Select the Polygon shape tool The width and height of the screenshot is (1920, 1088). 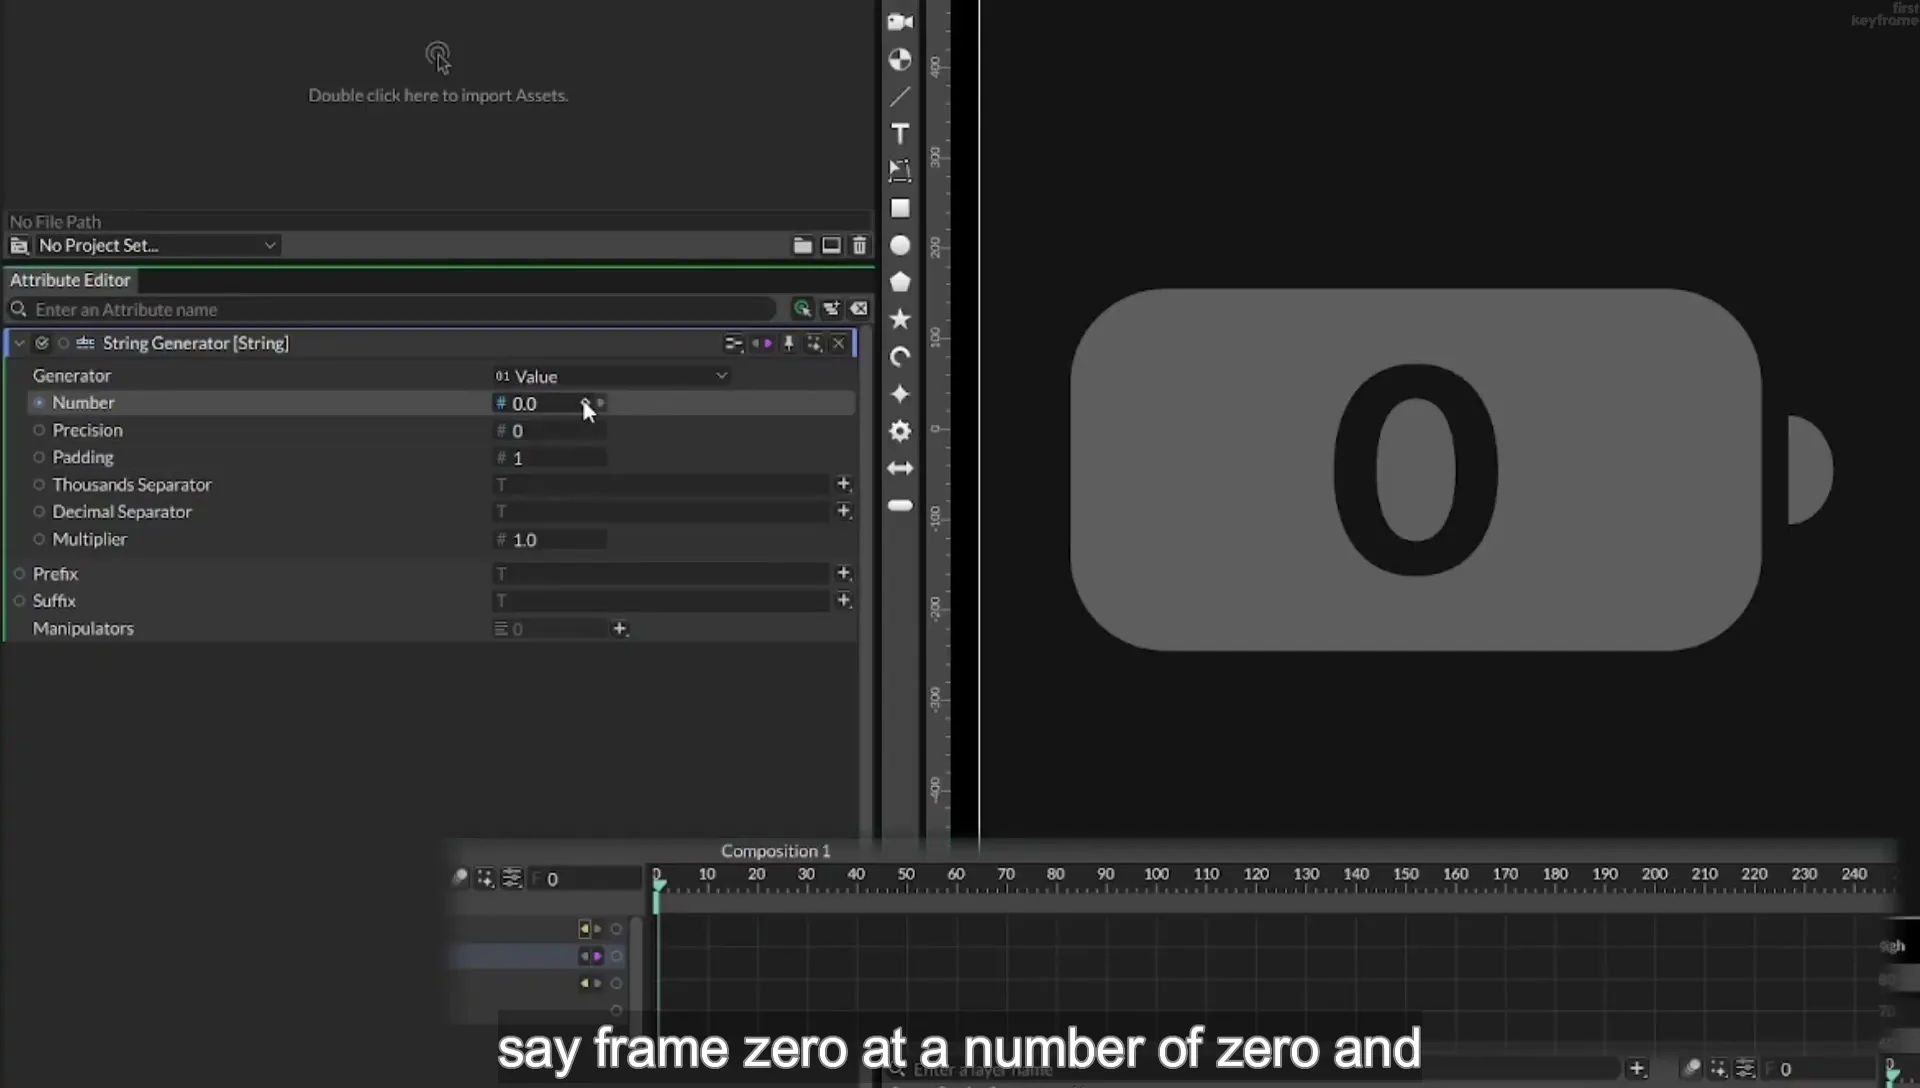[x=900, y=282]
